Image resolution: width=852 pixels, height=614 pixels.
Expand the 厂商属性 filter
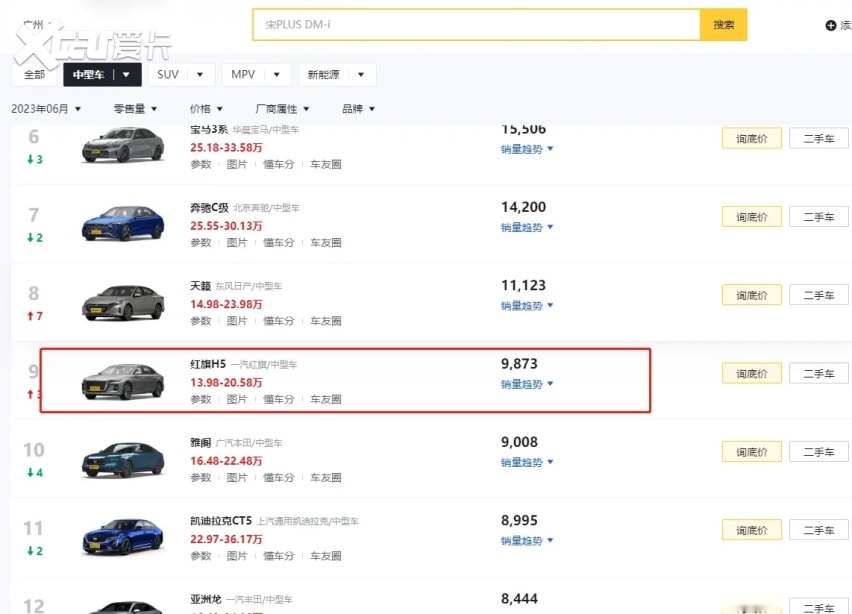[282, 109]
